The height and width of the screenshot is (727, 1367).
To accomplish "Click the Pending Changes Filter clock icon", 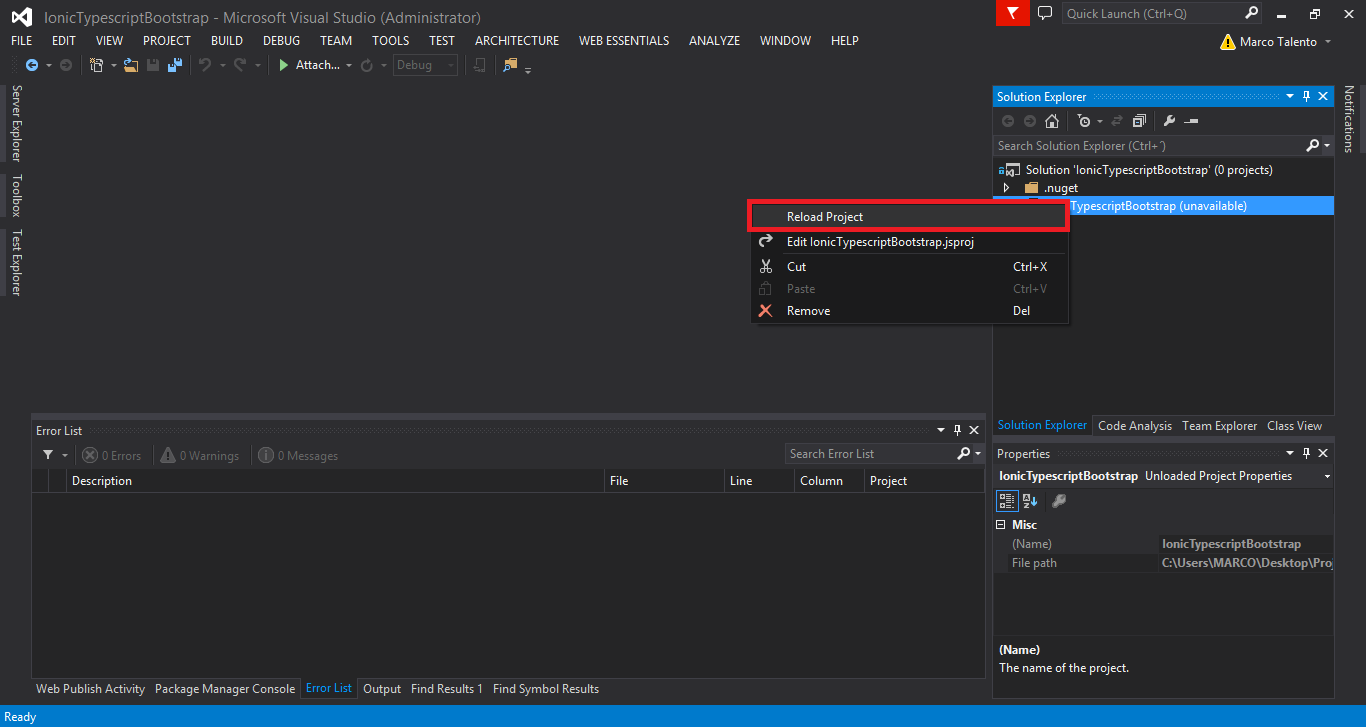I will point(1085,121).
